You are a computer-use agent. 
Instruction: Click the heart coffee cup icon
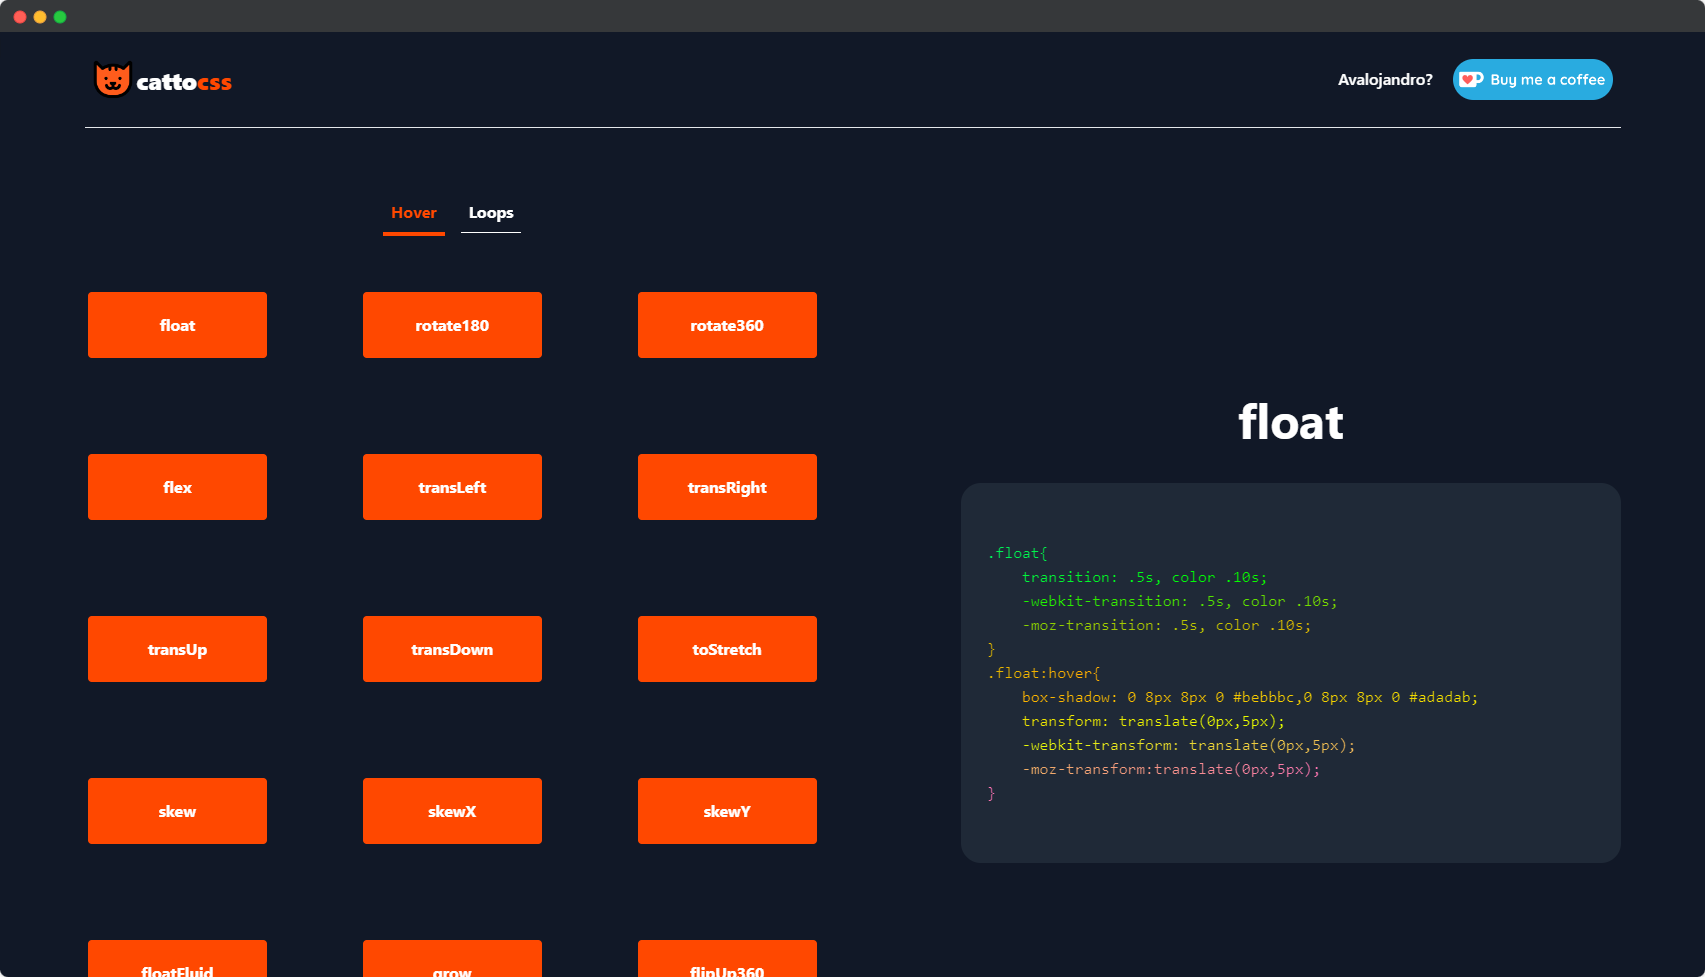[x=1471, y=79]
